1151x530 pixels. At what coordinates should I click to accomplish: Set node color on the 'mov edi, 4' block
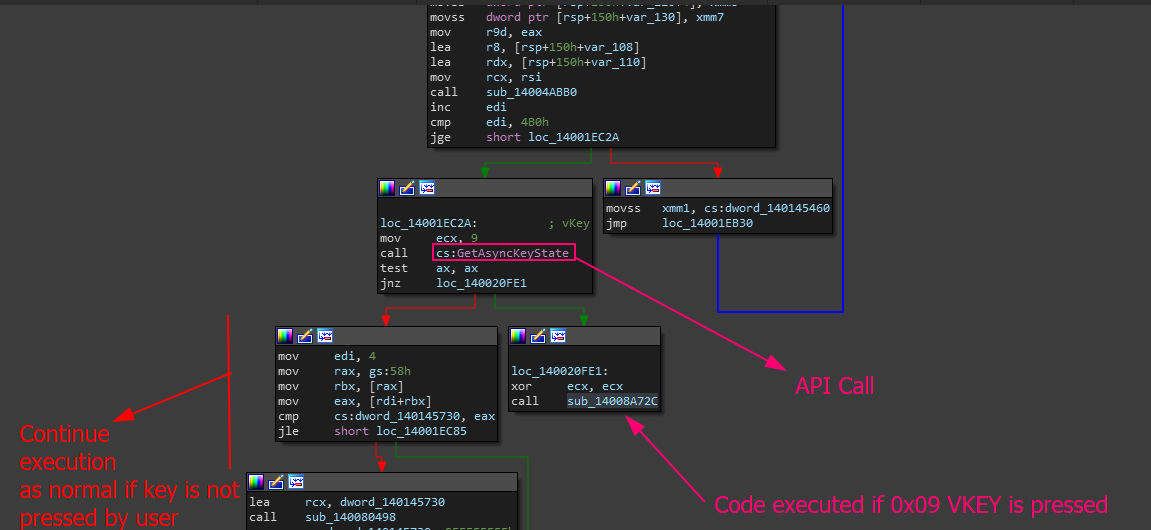pyautogui.click(x=285, y=336)
